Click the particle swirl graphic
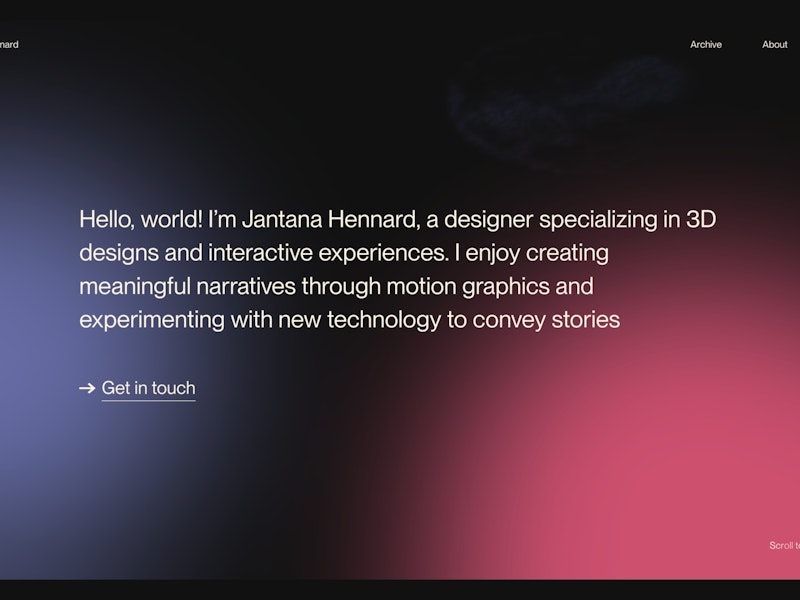The height and width of the screenshot is (600, 800). pos(545,100)
